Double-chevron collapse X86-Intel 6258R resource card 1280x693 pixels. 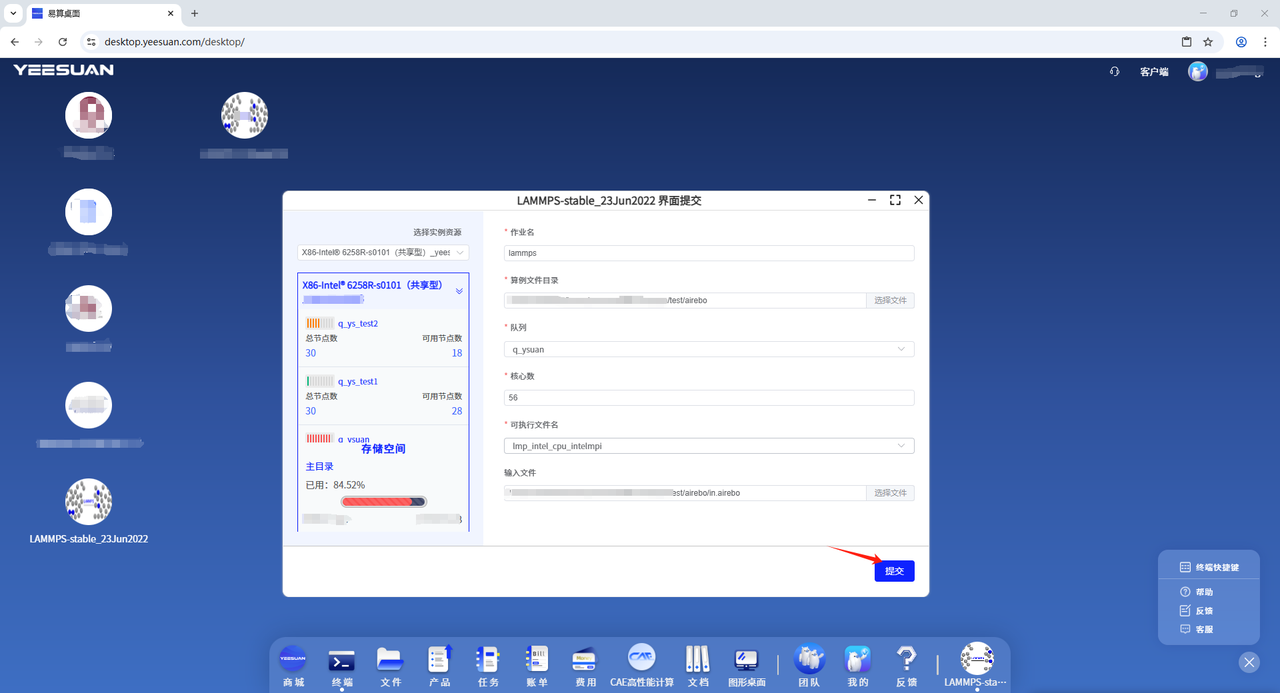459,291
